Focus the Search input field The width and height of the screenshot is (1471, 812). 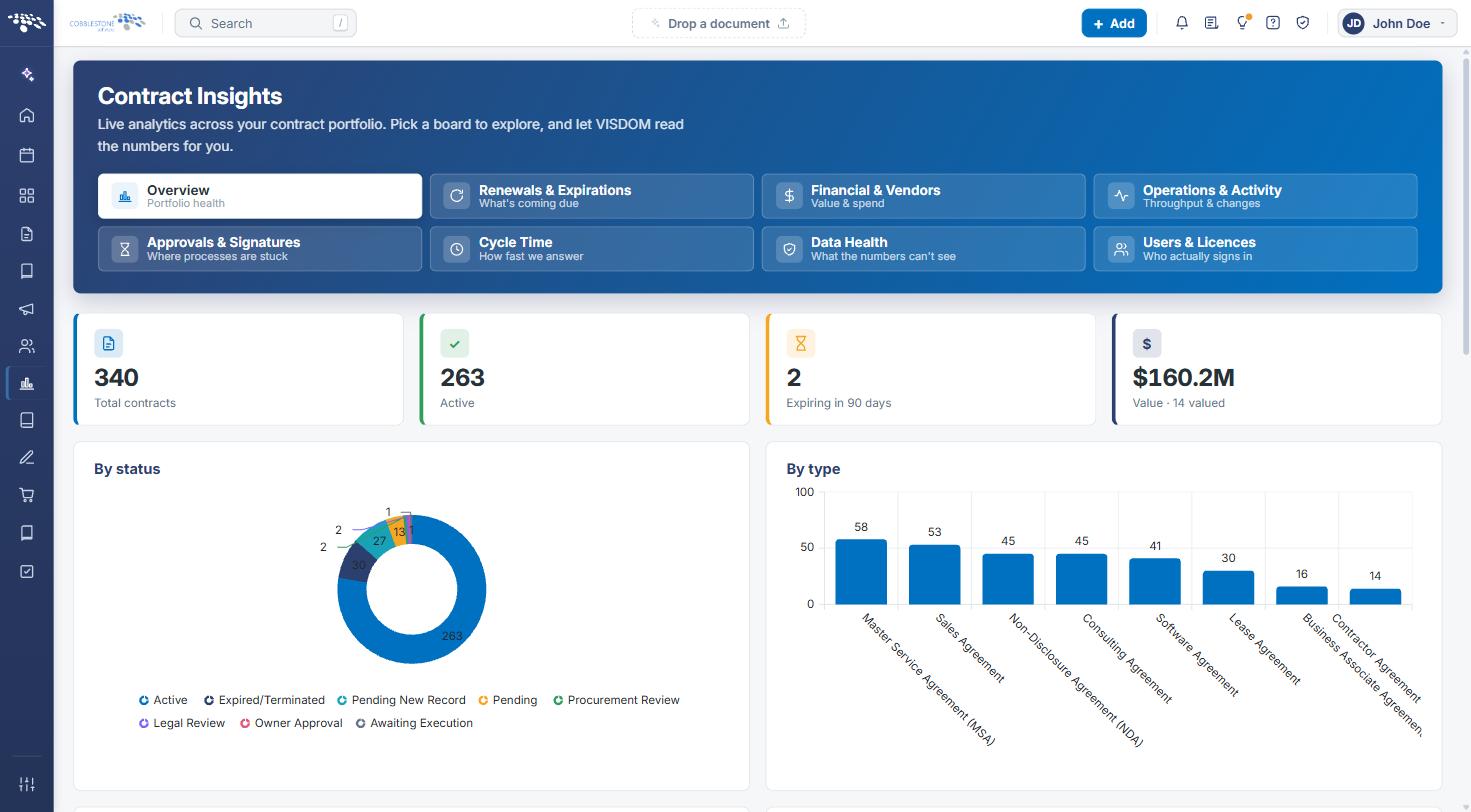[266, 23]
